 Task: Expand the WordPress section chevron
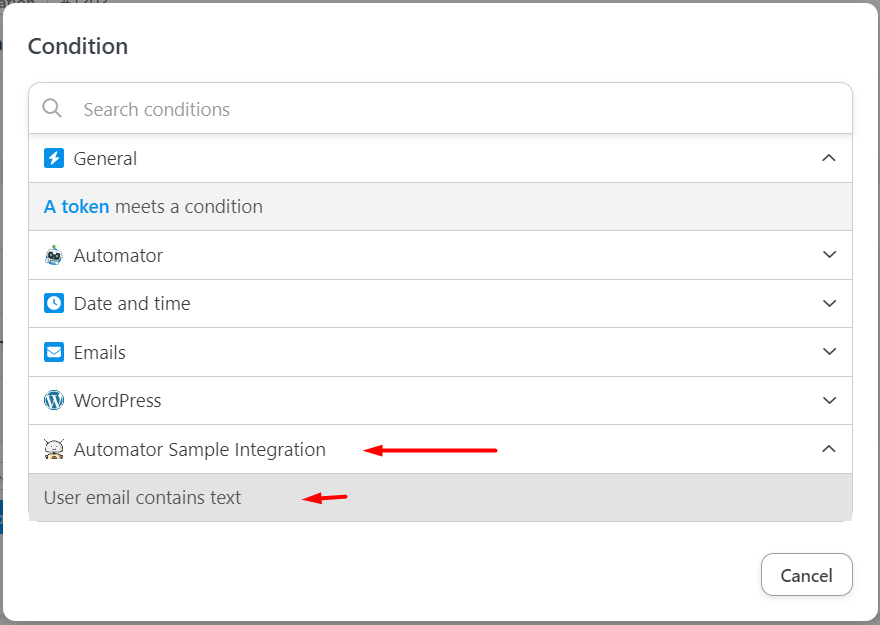pyautogui.click(x=828, y=400)
